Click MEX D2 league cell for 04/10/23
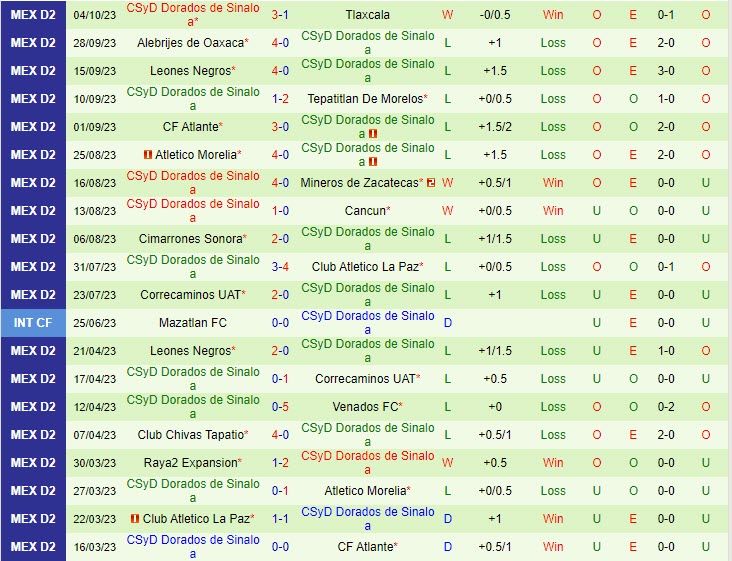Viewport: 732px width, 561px height. click(x=33, y=15)
